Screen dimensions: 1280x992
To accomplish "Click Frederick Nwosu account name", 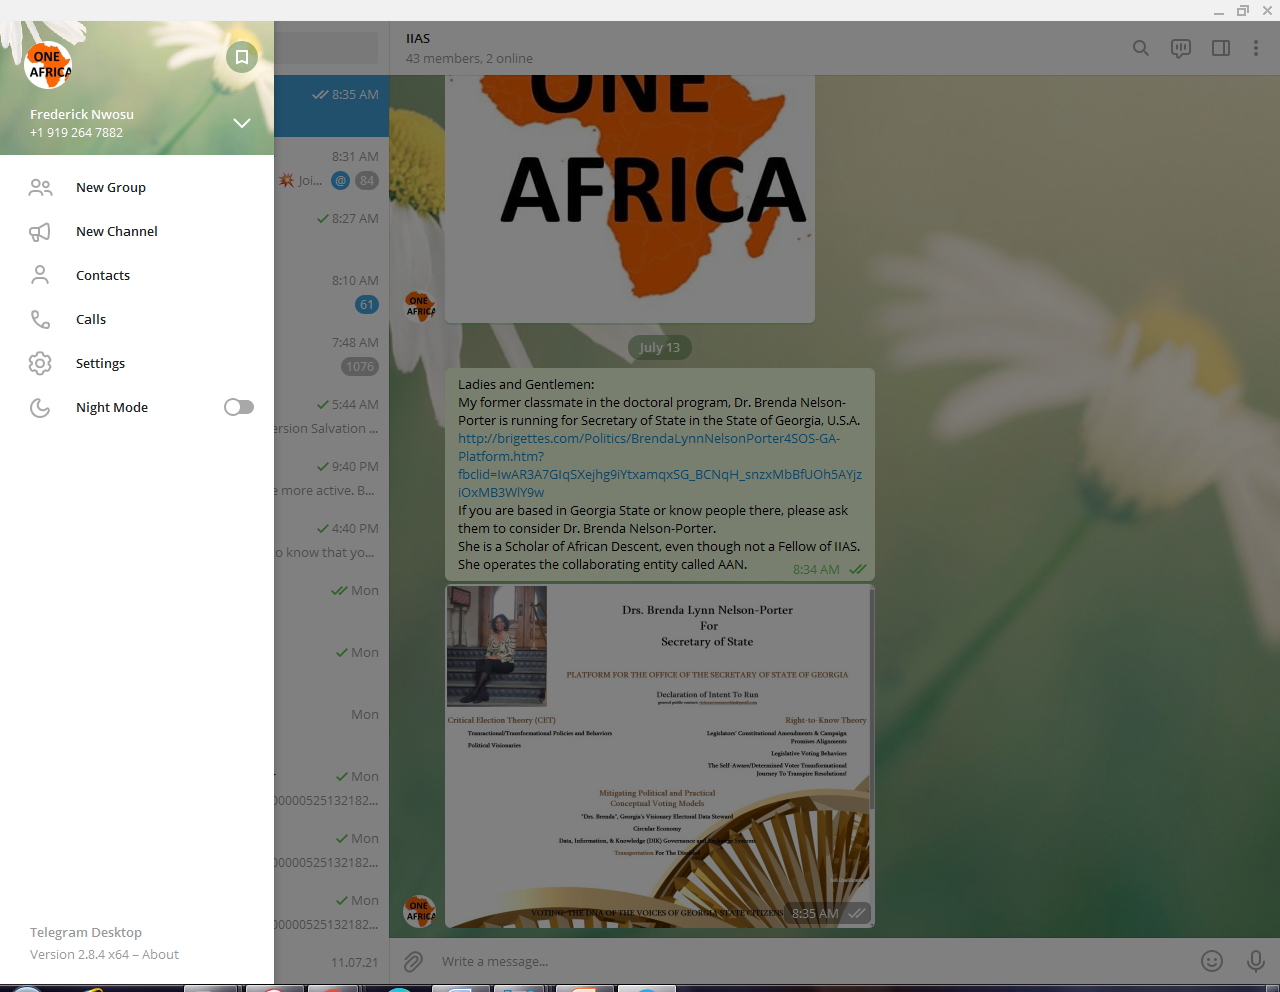I will 82,115.
